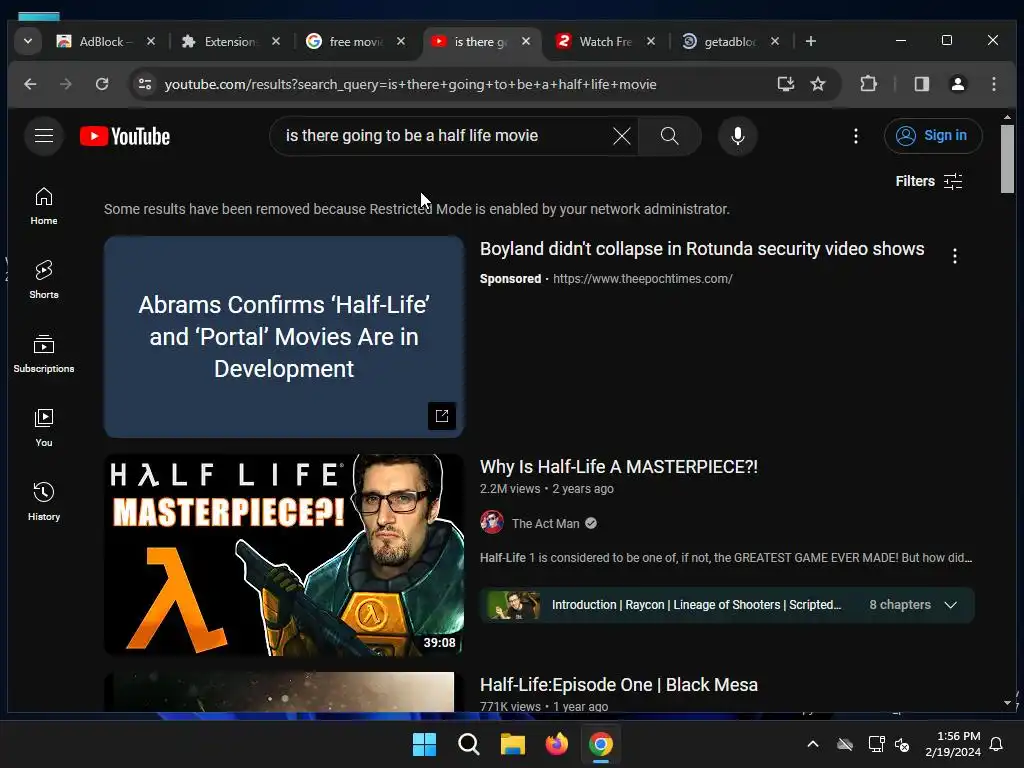Screen dimensions: 1024x768
Task: Launch File Explorer from taskbar
Action: 513,744
